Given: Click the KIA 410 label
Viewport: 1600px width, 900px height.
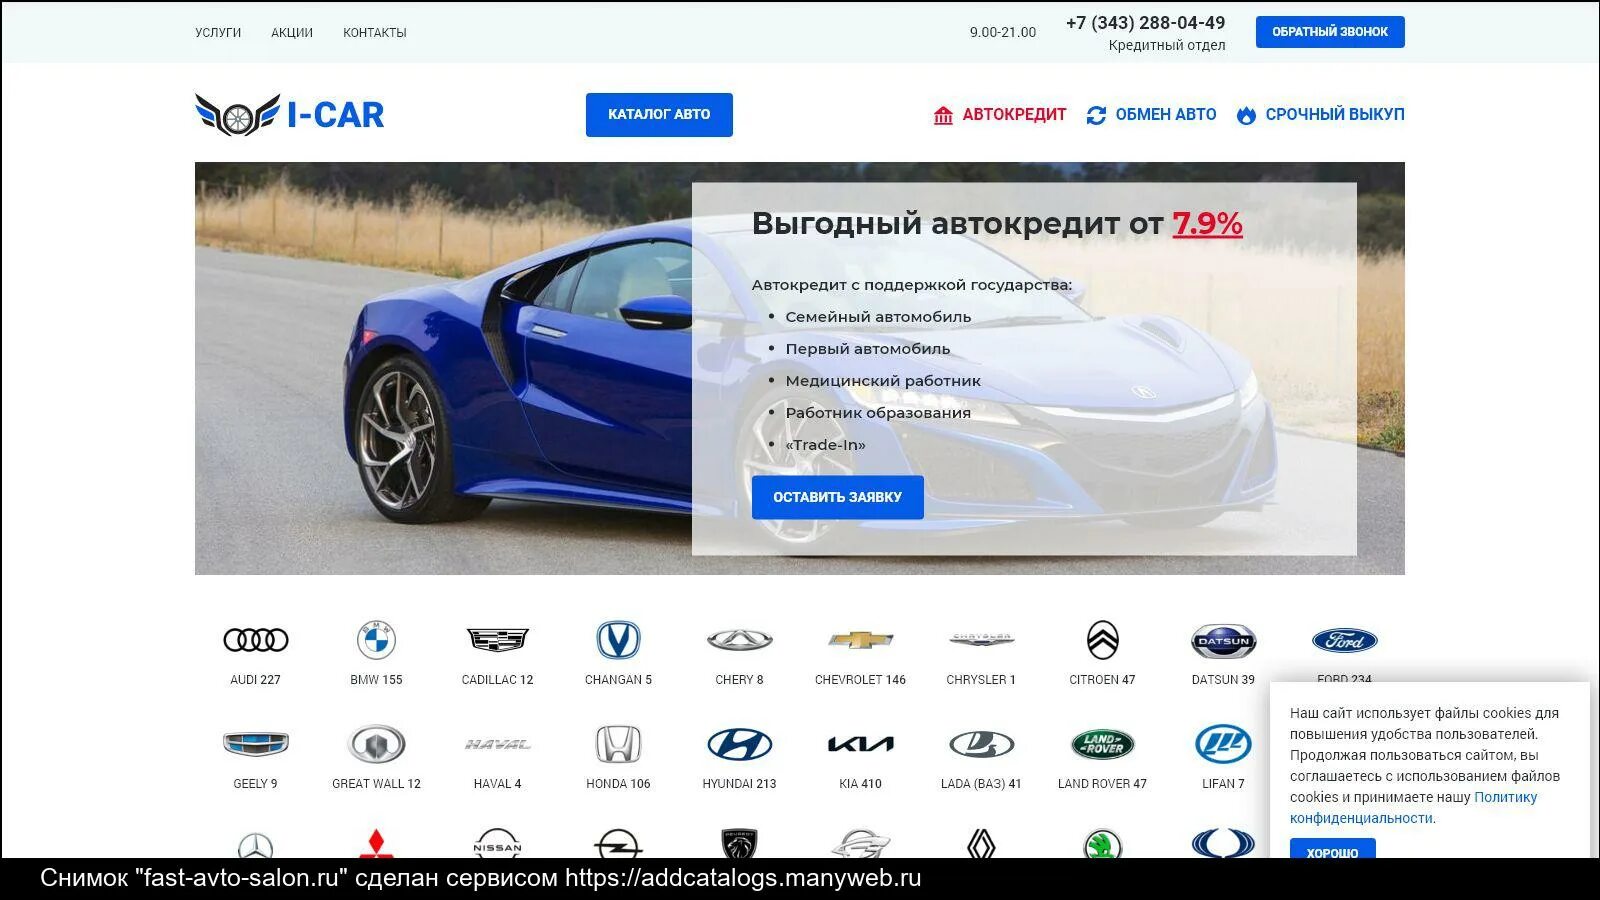Looking at the screenshot, I should (860, 784).
